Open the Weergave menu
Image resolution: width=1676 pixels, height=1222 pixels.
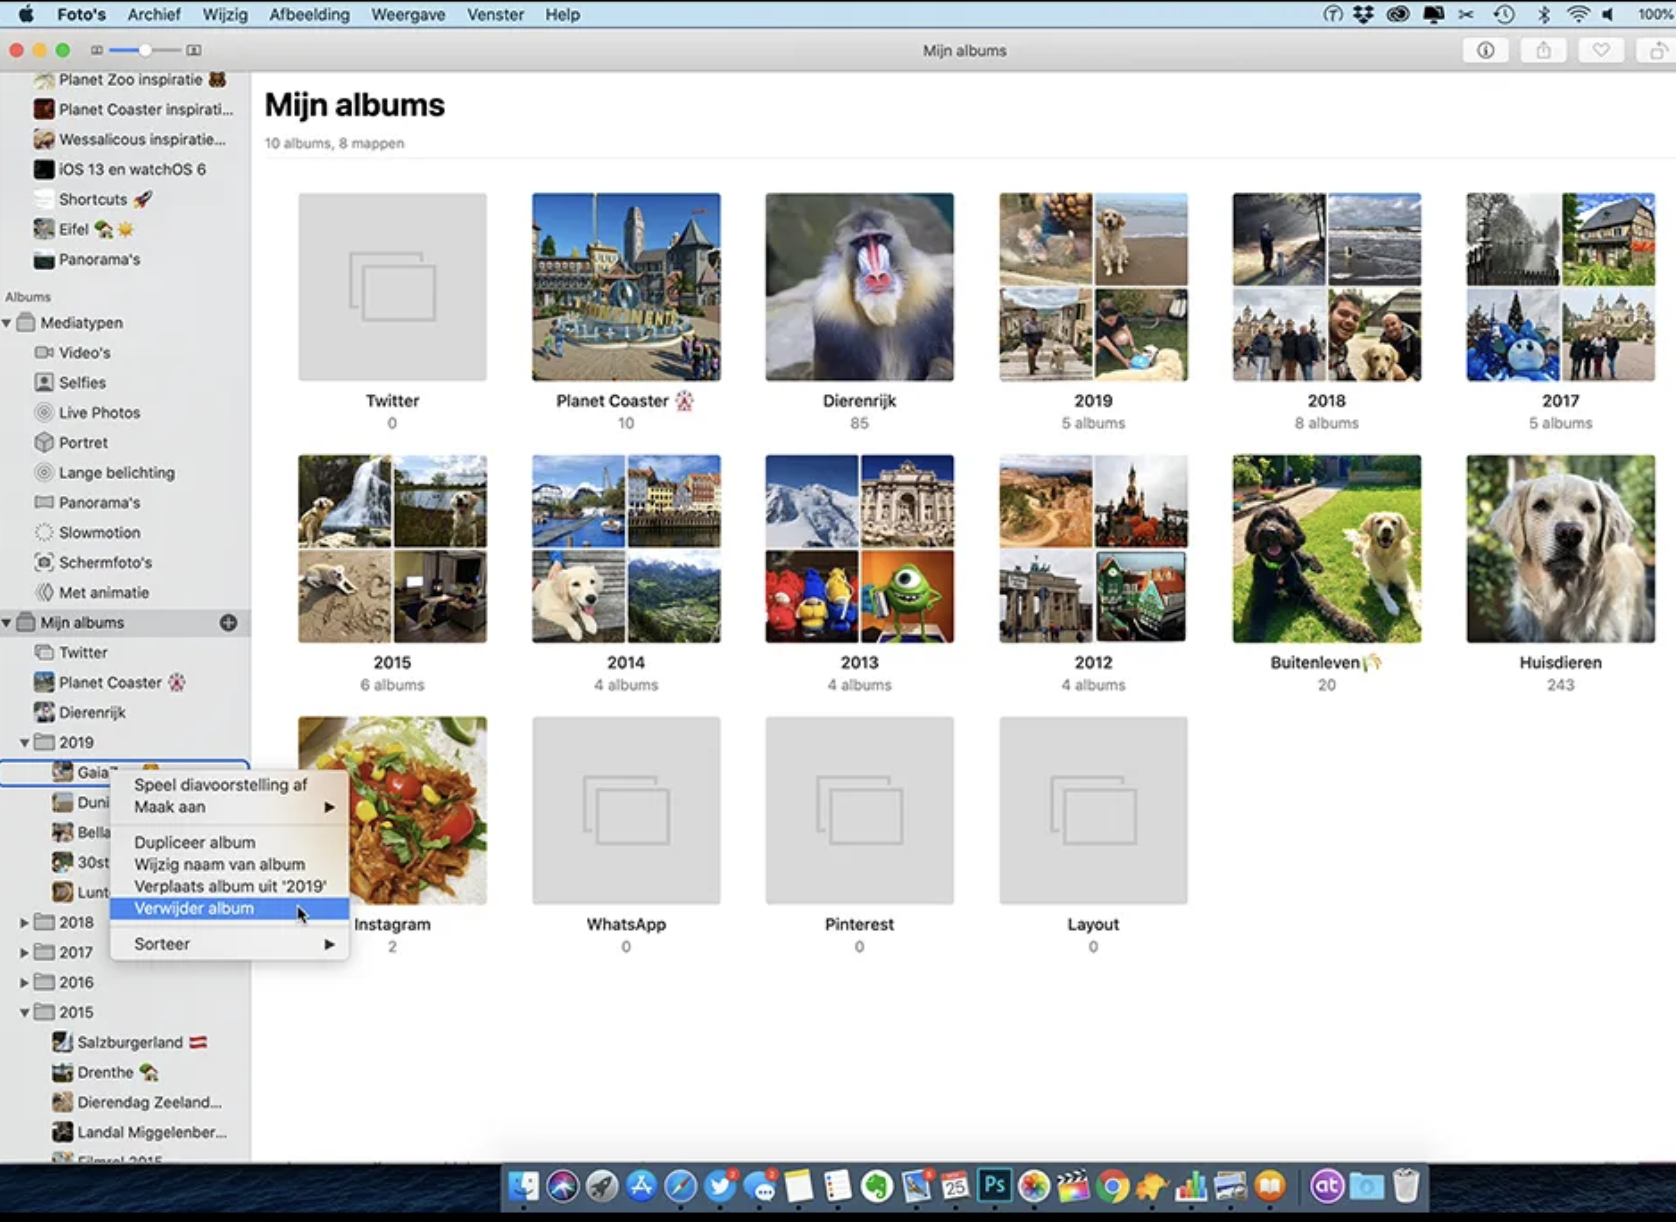click(408, 14)
